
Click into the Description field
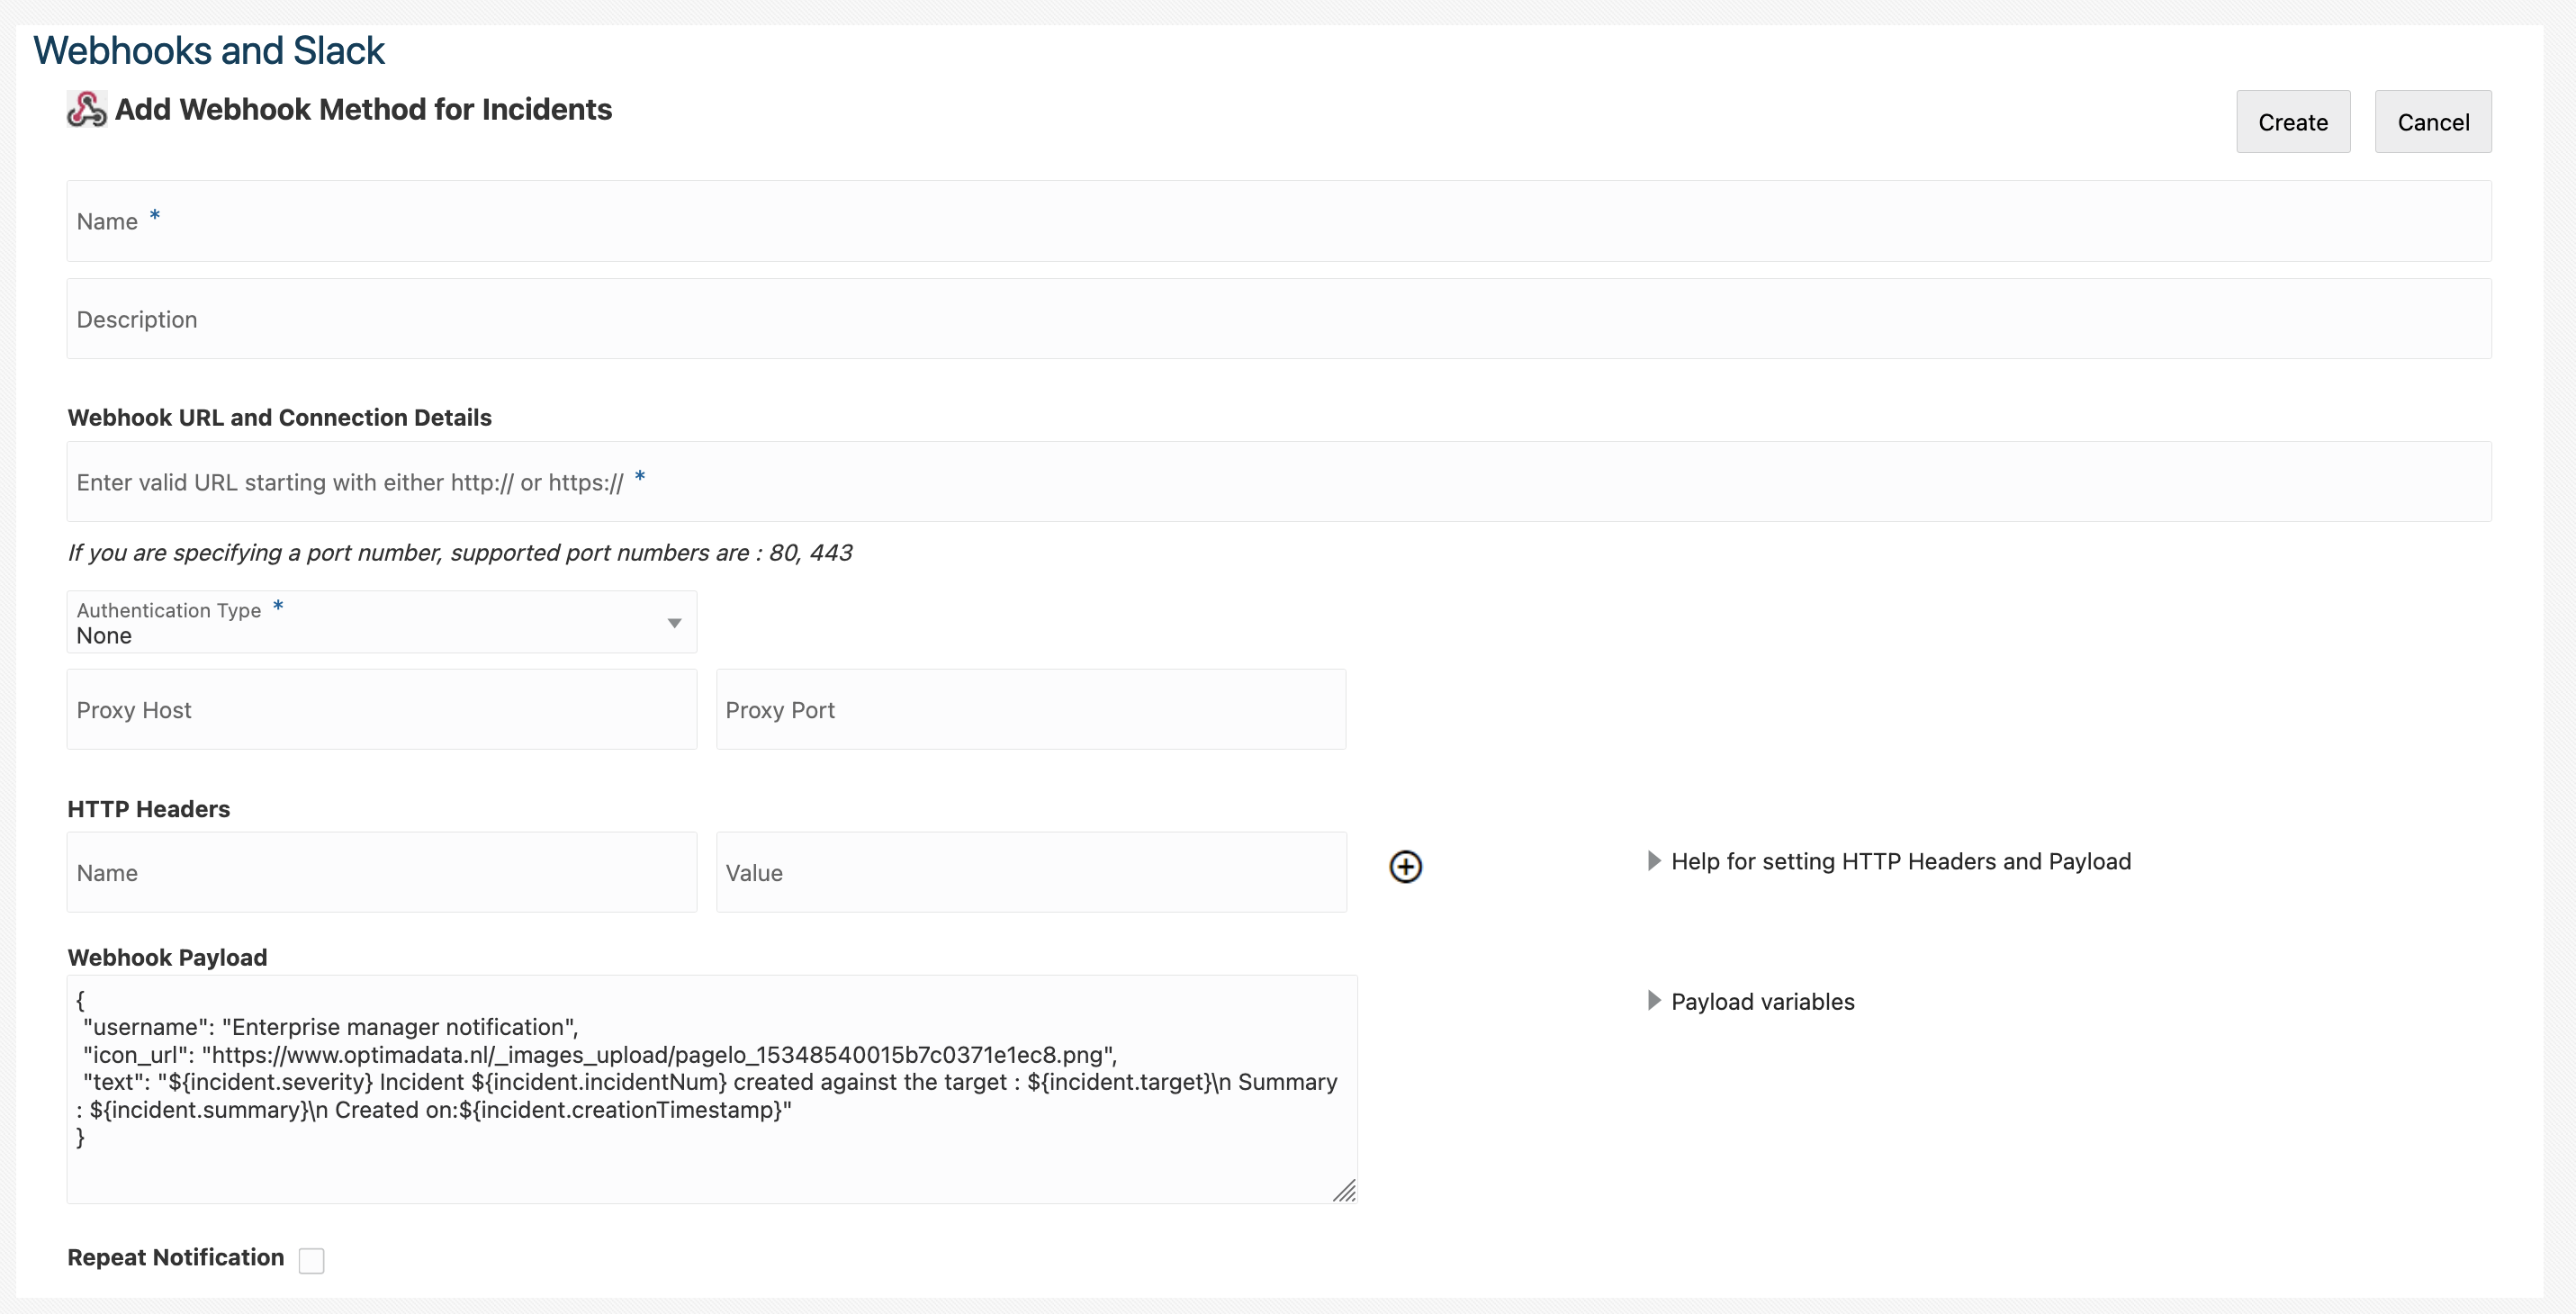(1278, 319)
